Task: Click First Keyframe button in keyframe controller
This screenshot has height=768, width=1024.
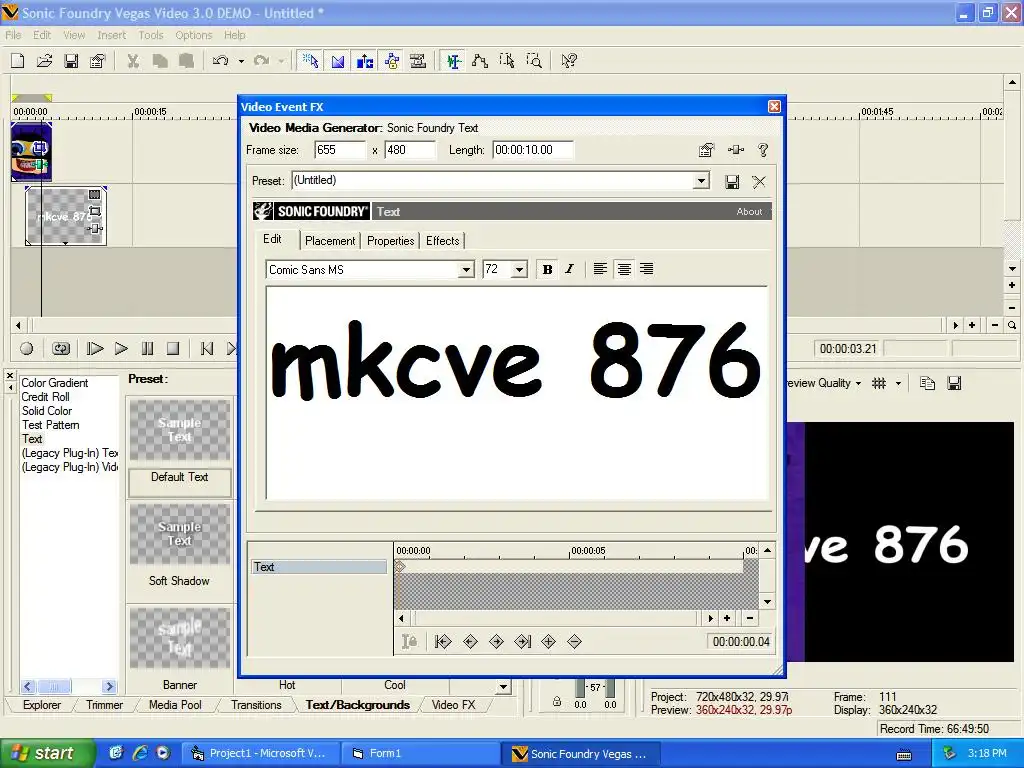Action: point(443,642)
